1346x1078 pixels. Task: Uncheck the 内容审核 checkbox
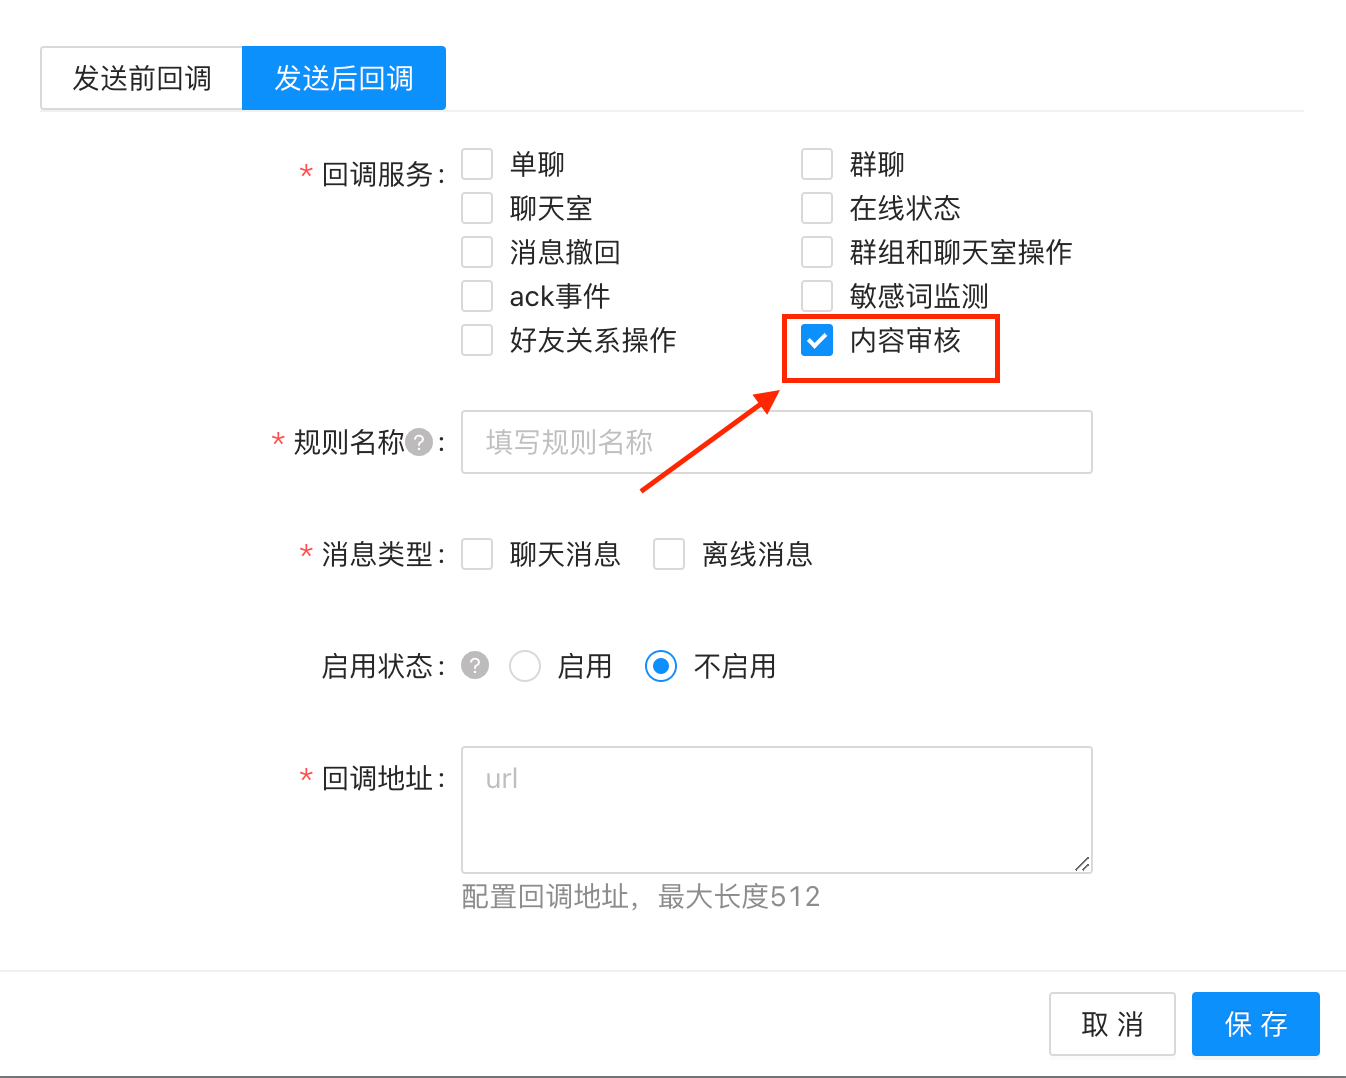[817, 340]
